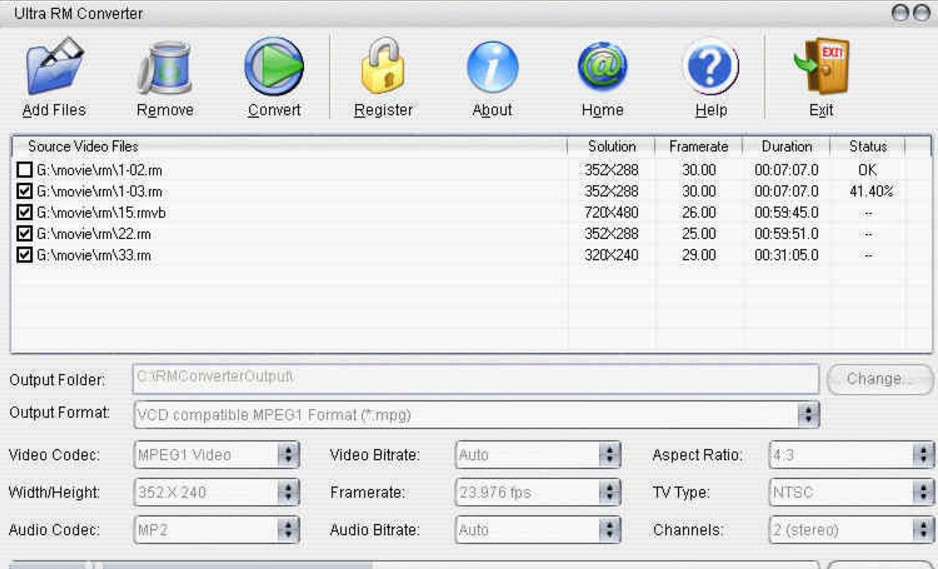Click the Source Video Files column header
Image resolution: width=938 pixels, height=569 pixels.
click(x=83, y=146)
